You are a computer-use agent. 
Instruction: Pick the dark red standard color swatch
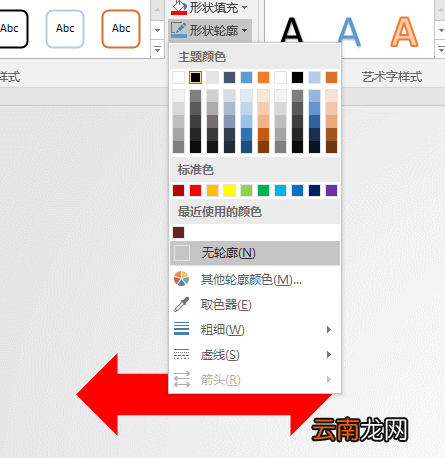click(178, 191)
